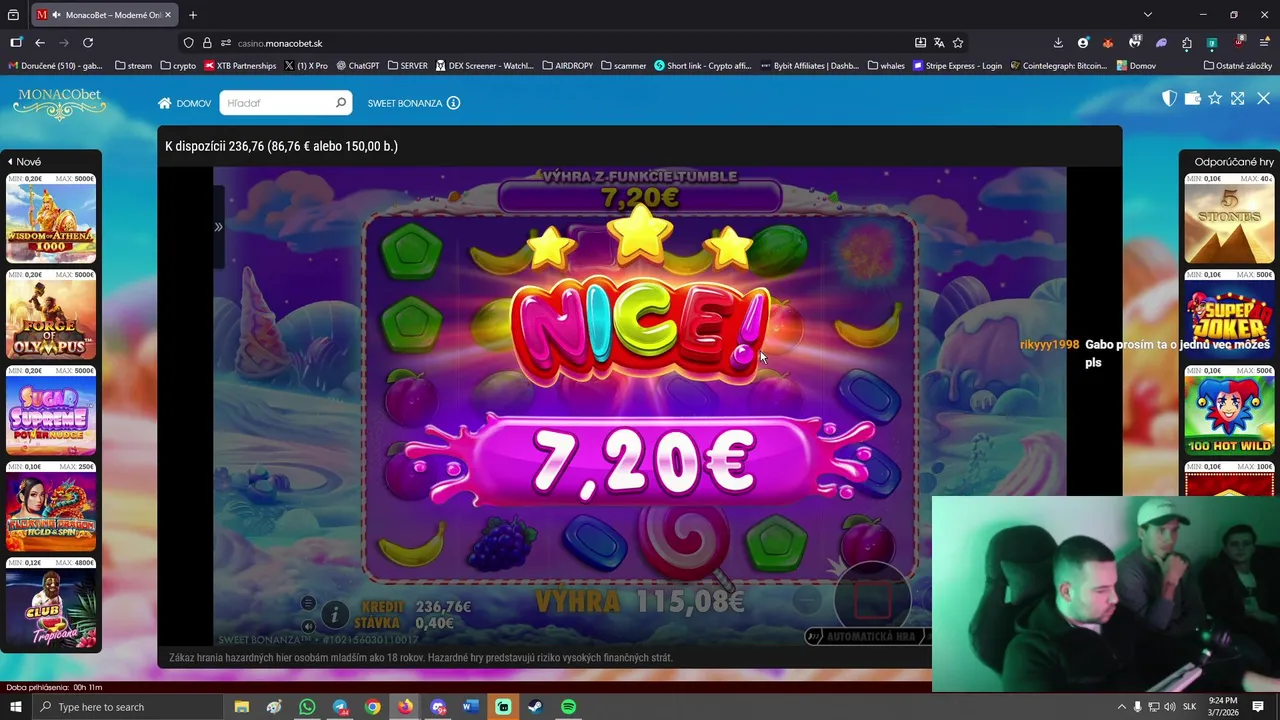Mute the tab audio speaker icon
Viewport: 1280px width, 720px height.
tap(57, 15)
